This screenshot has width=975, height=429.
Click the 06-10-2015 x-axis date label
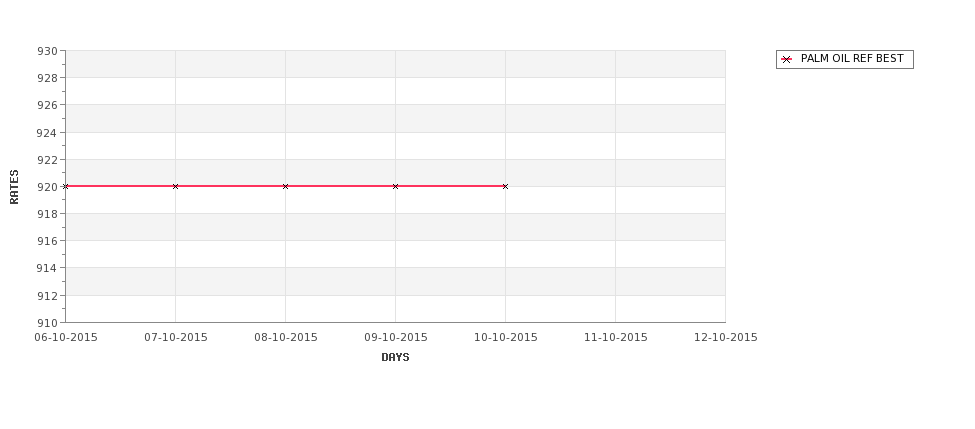pos(65,338)
